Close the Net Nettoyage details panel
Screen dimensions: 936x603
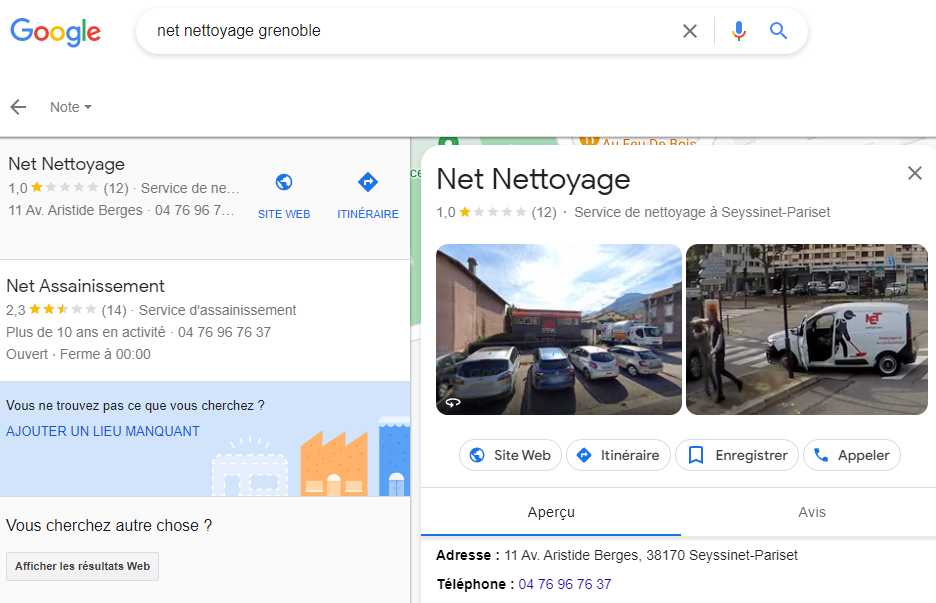coord(915,173)
